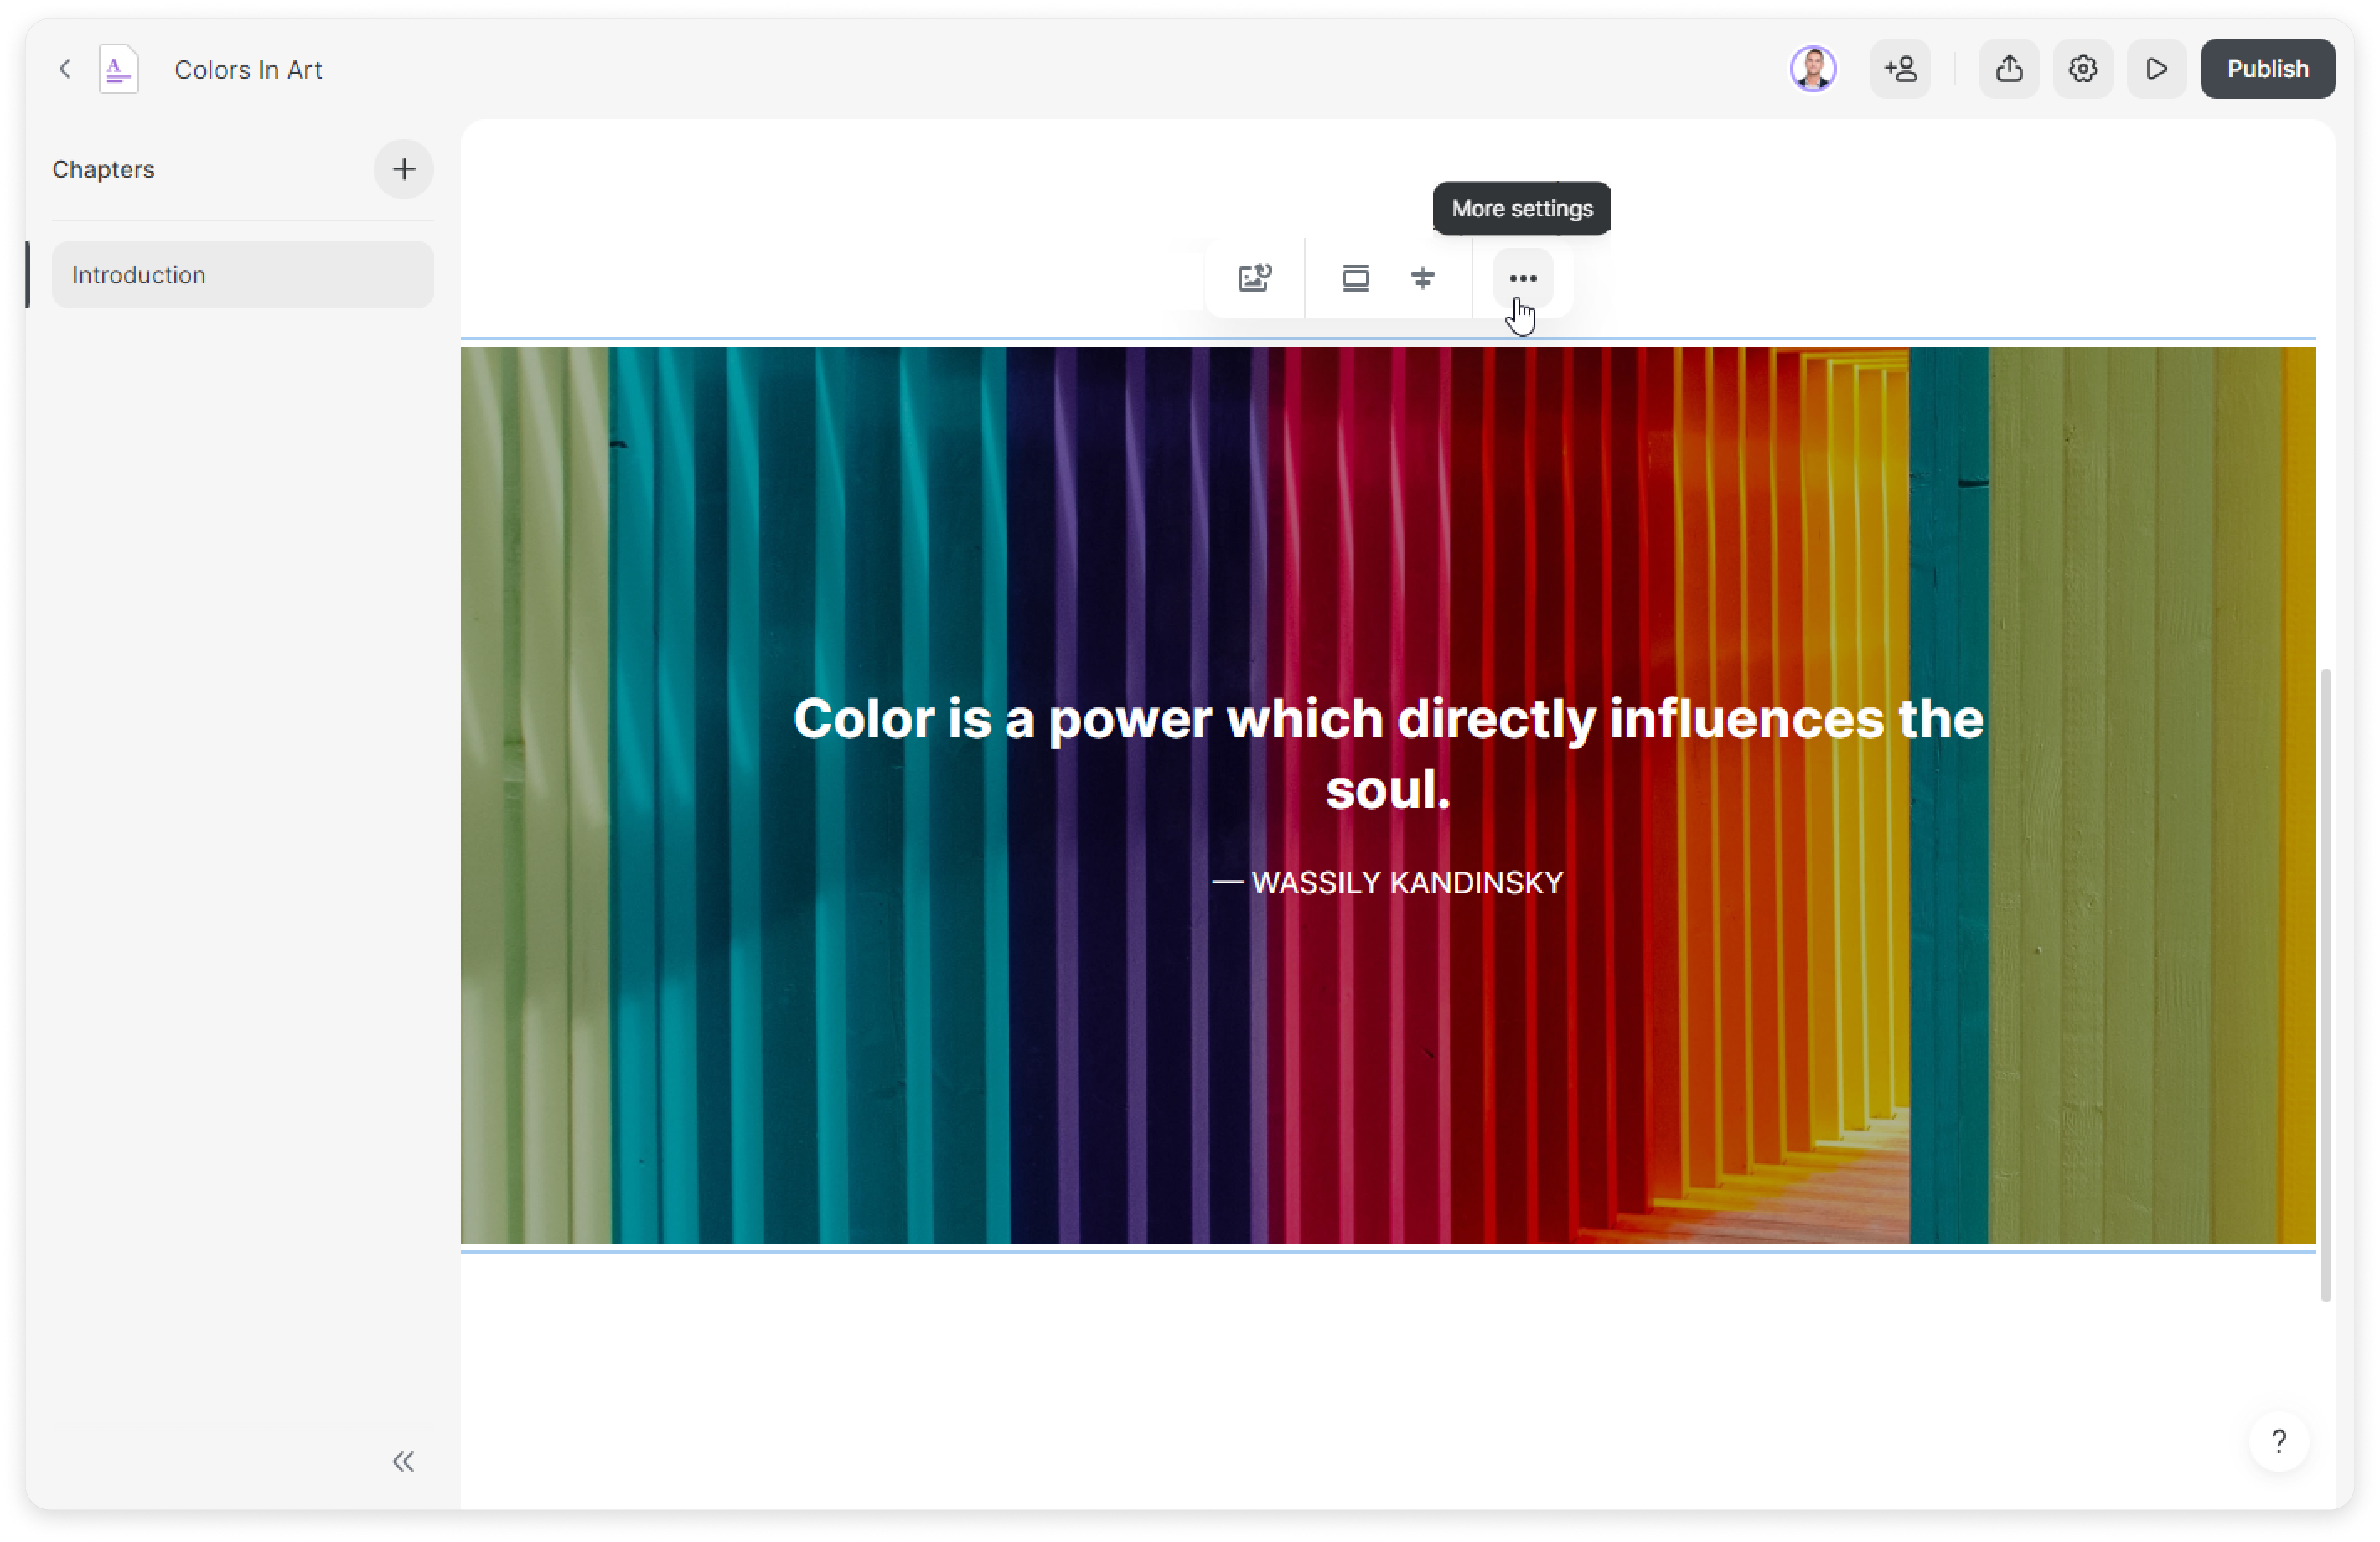2380x1542 pixels.
Task: Open the share/export icon
Action: click(x=2009, y=69)
